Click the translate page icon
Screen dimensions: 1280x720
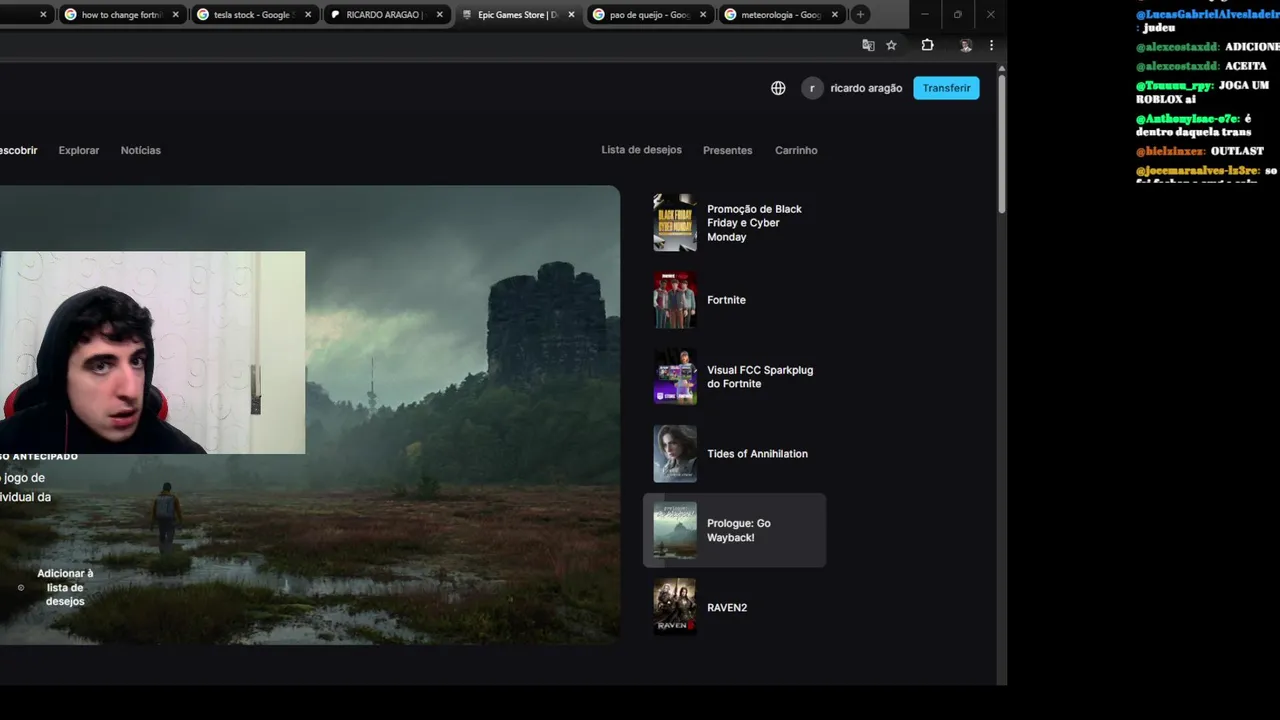(x=868, y=45)
